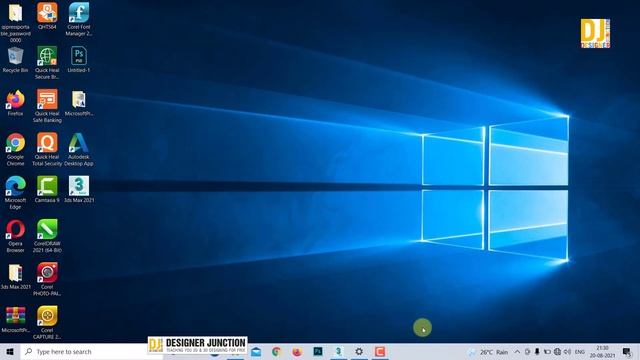Click the ENG language indicator
This screenshot has height=360, width=640.
pyautogui.click(x=580, y=352)
